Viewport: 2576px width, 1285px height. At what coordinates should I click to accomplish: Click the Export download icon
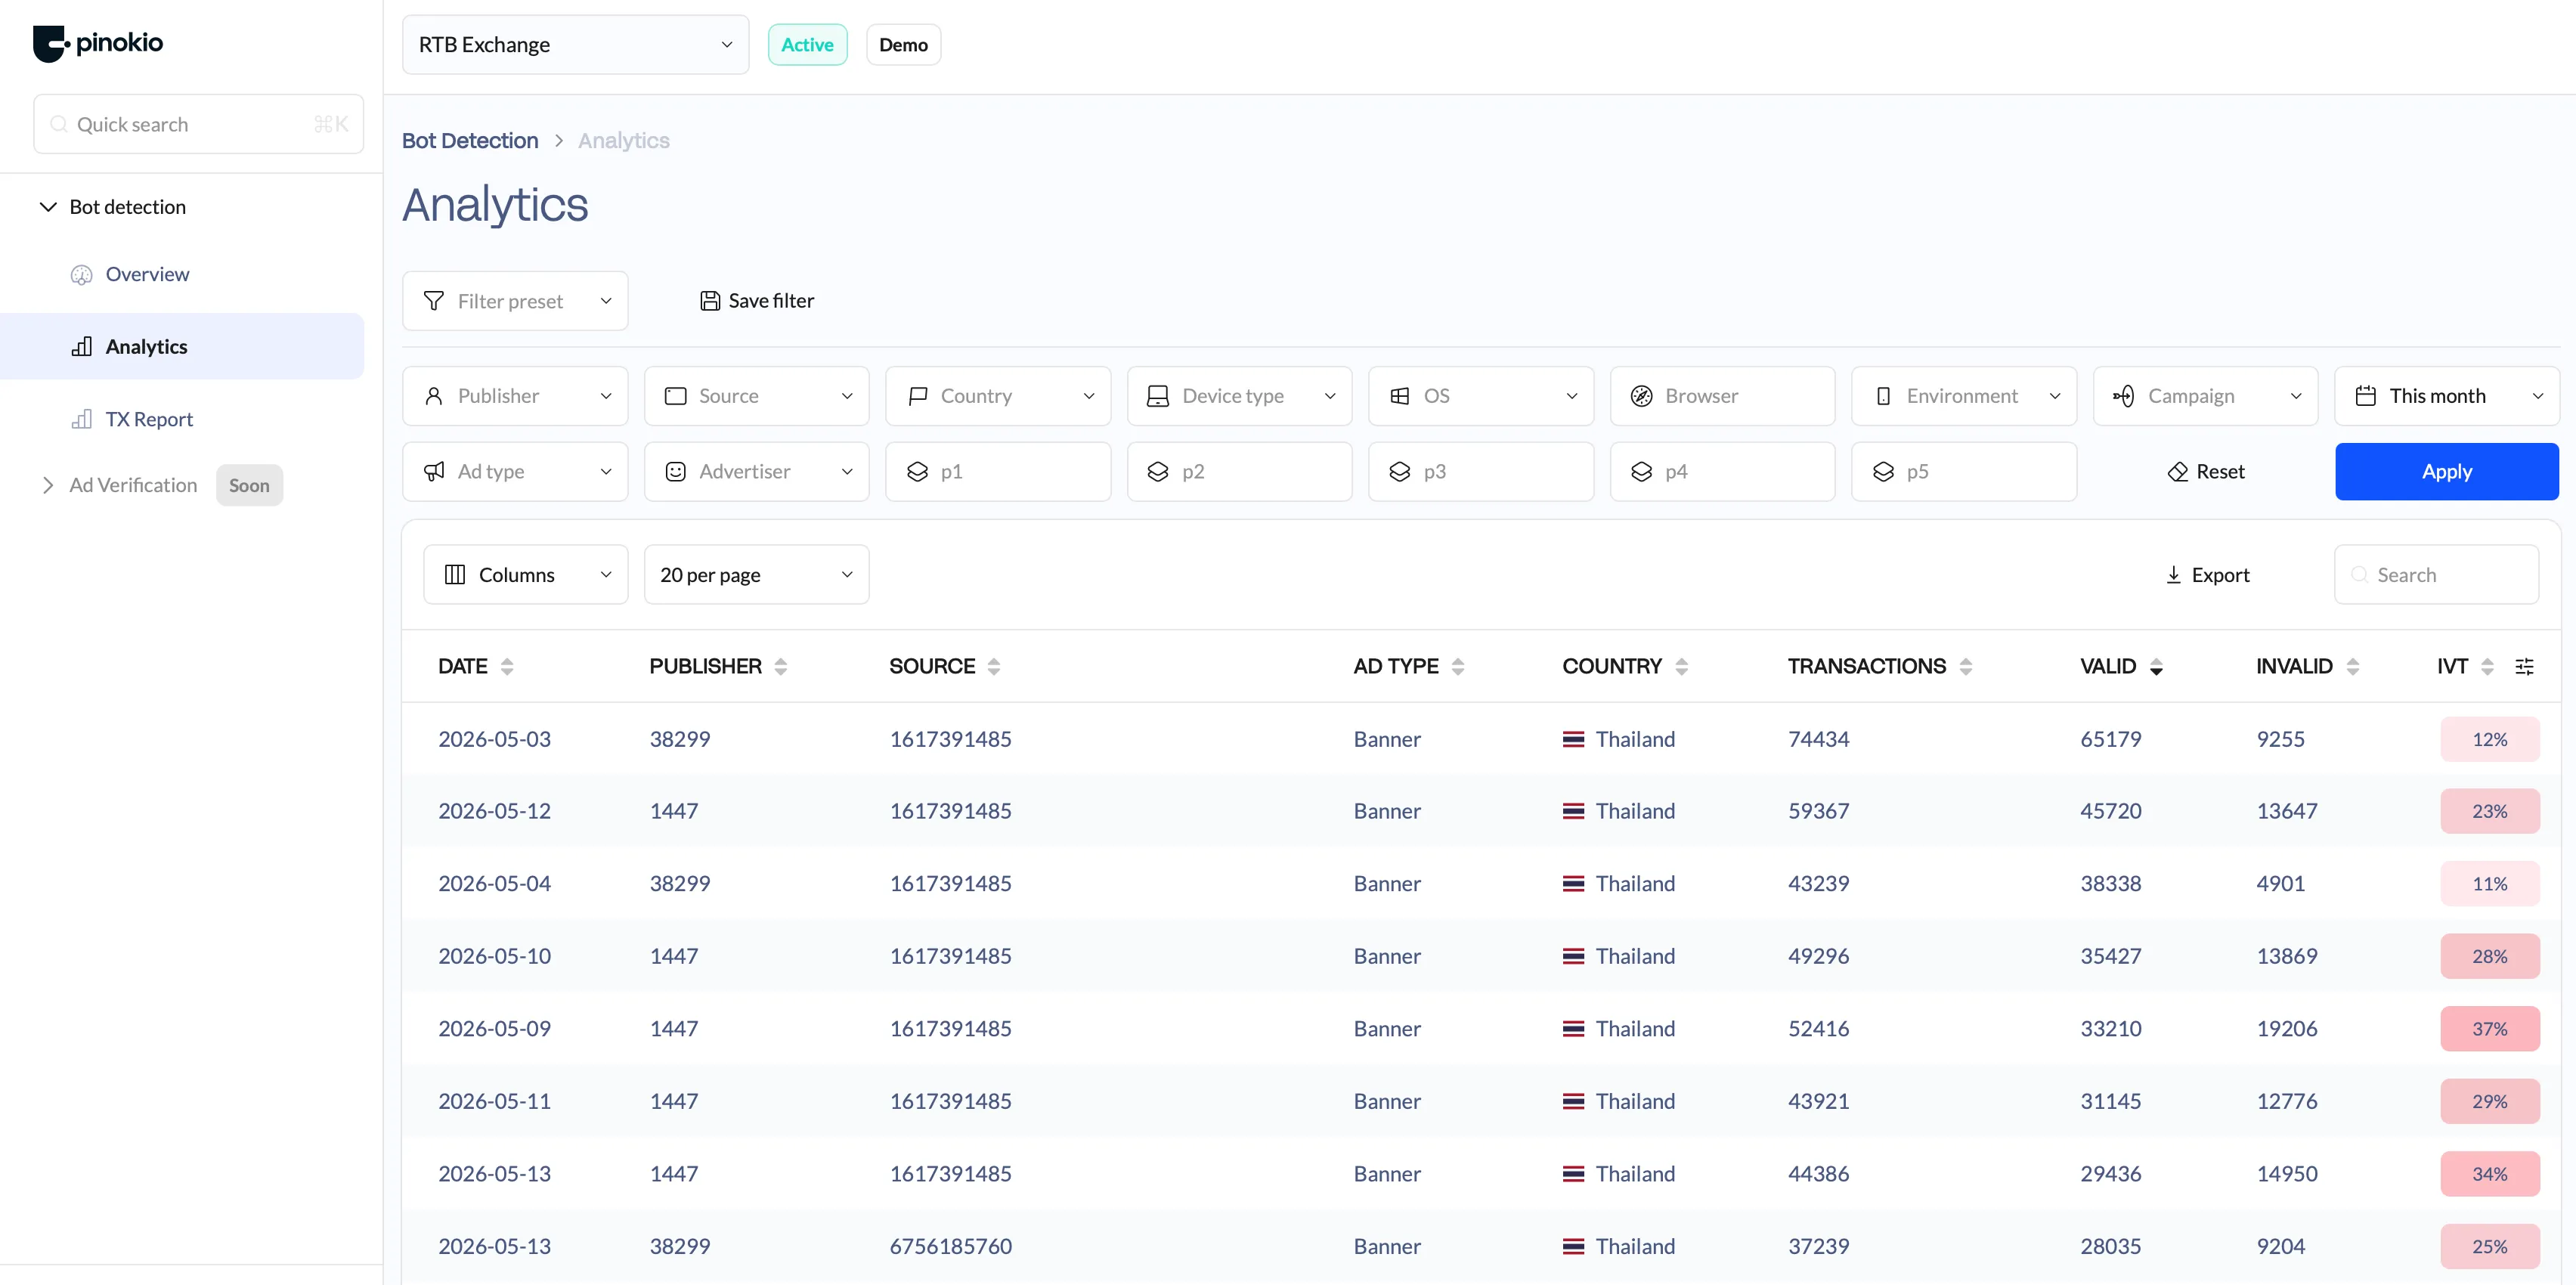[2174, 575]
